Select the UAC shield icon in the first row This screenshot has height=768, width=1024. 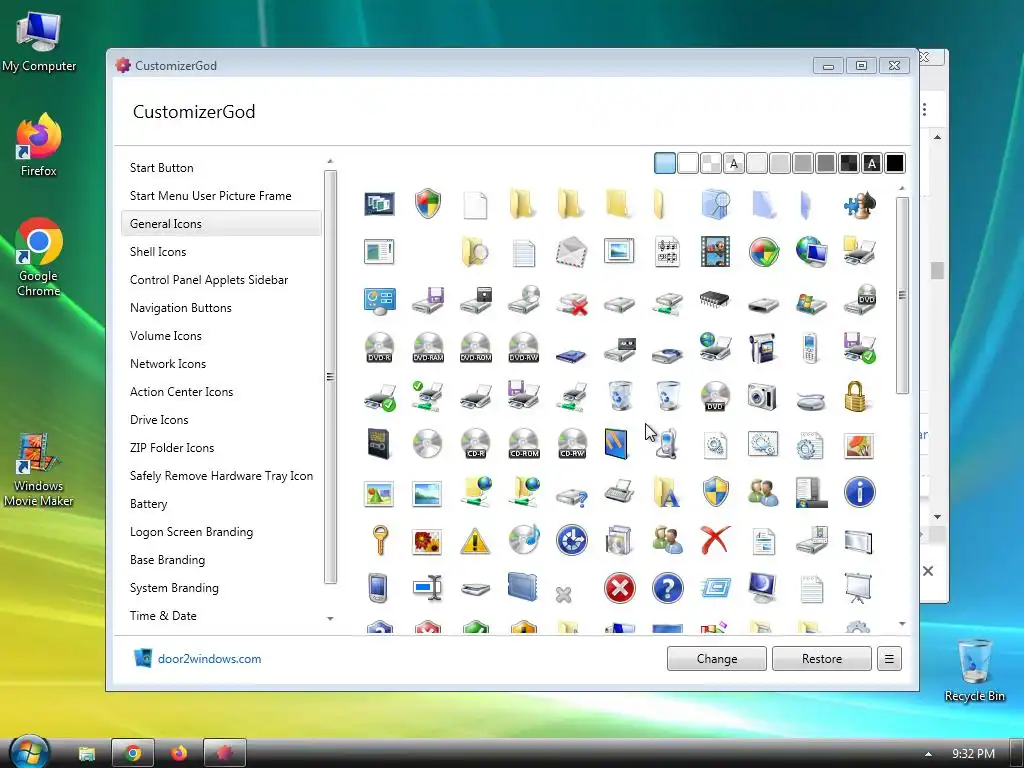[x=428, y=204]
